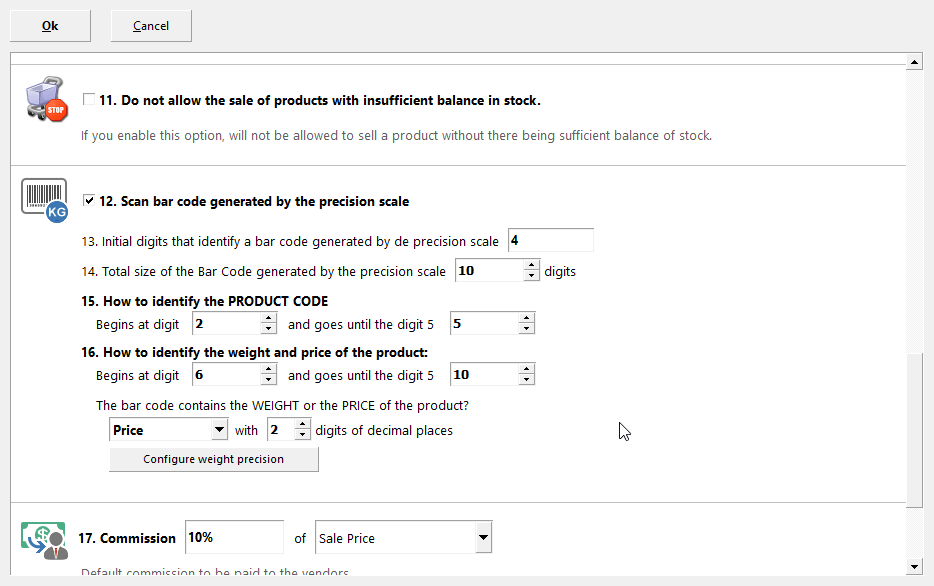Click the initial digits input field

550,241
